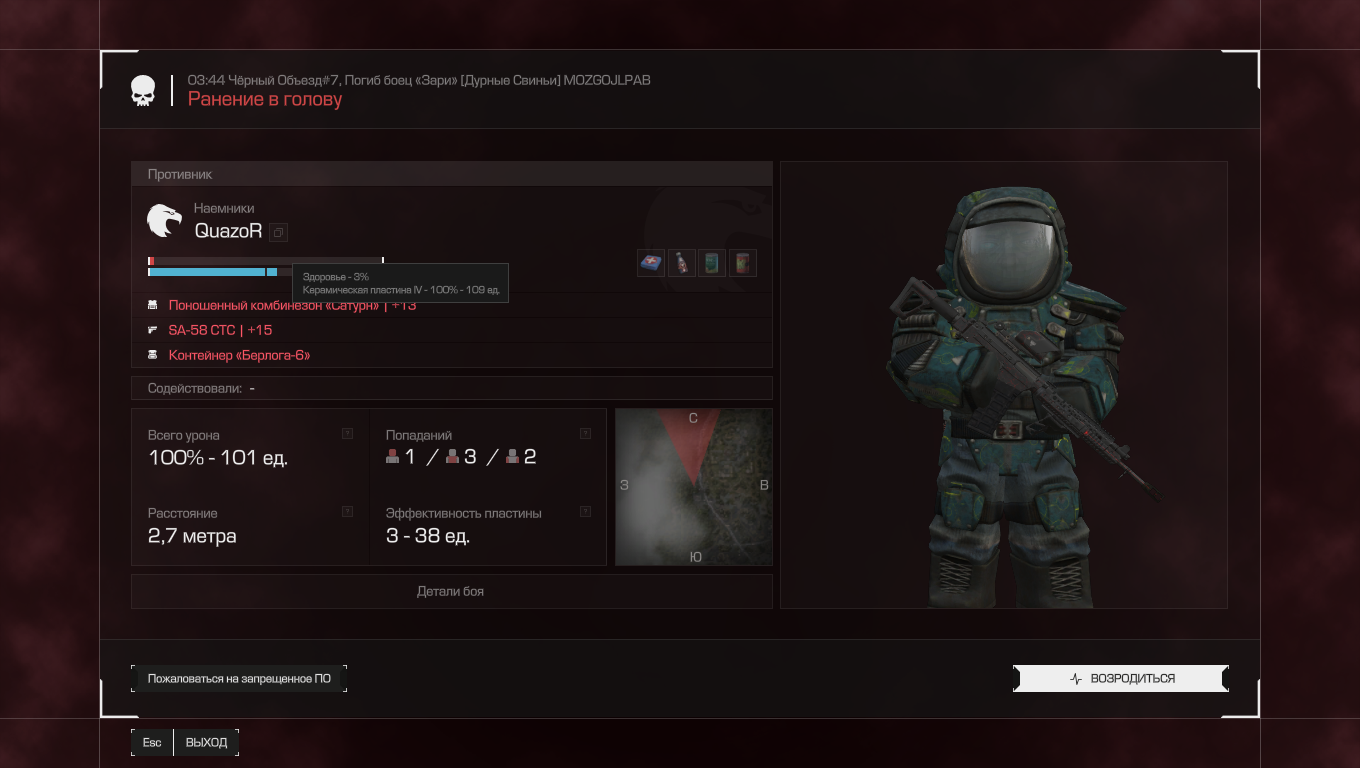Open the help icon for Попаданий

click(585, 434)
